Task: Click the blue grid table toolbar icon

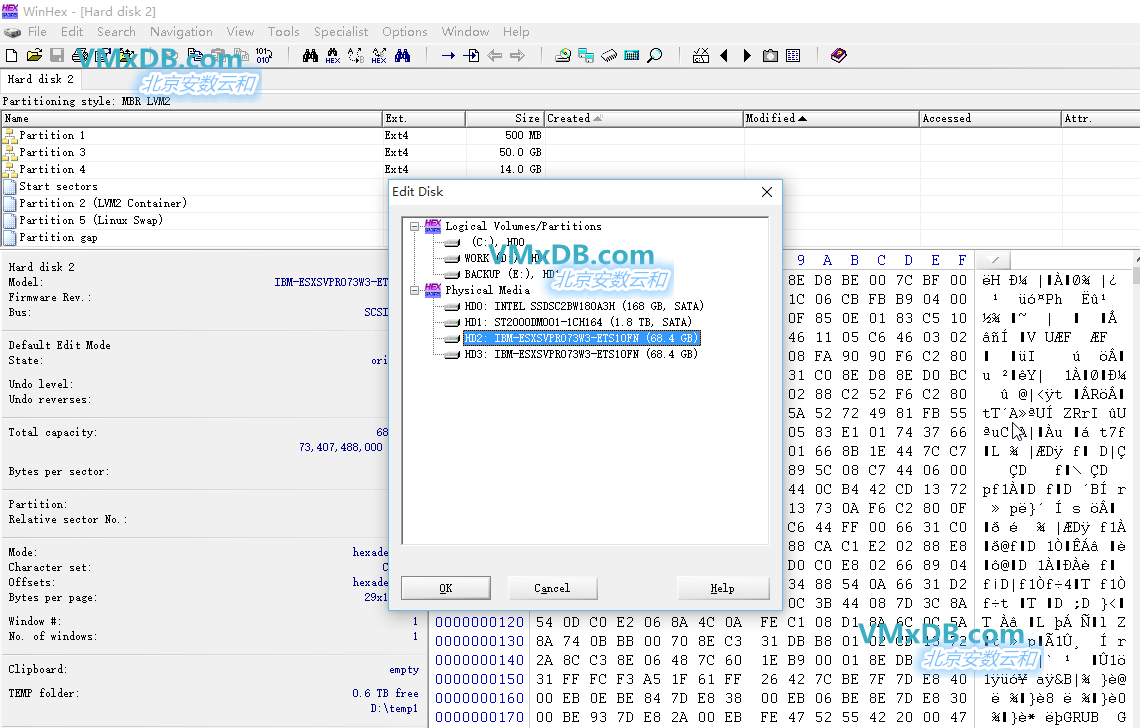Action: tap(793, 55)
